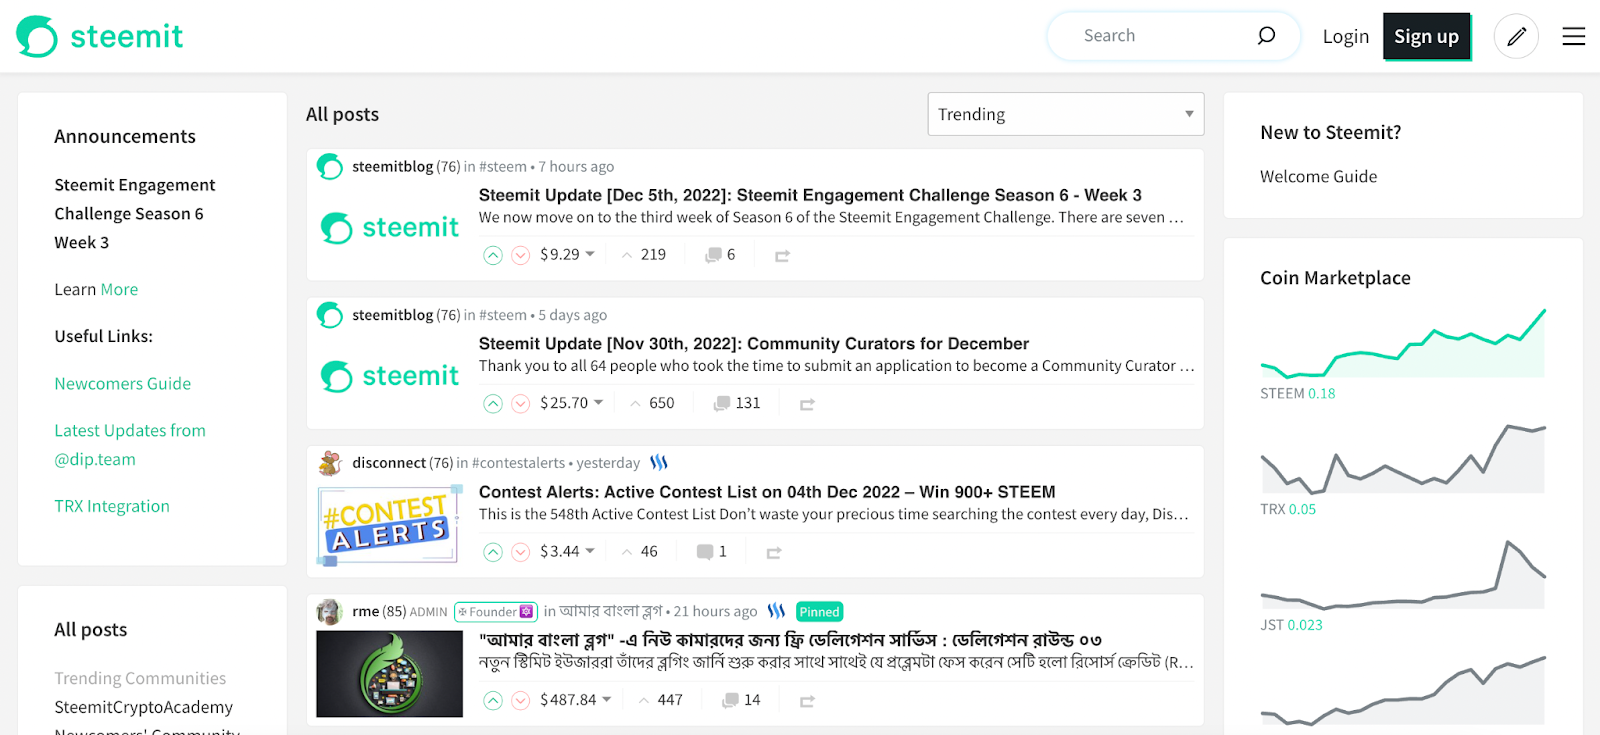Open the Learn More link

[x=119, y=289]
